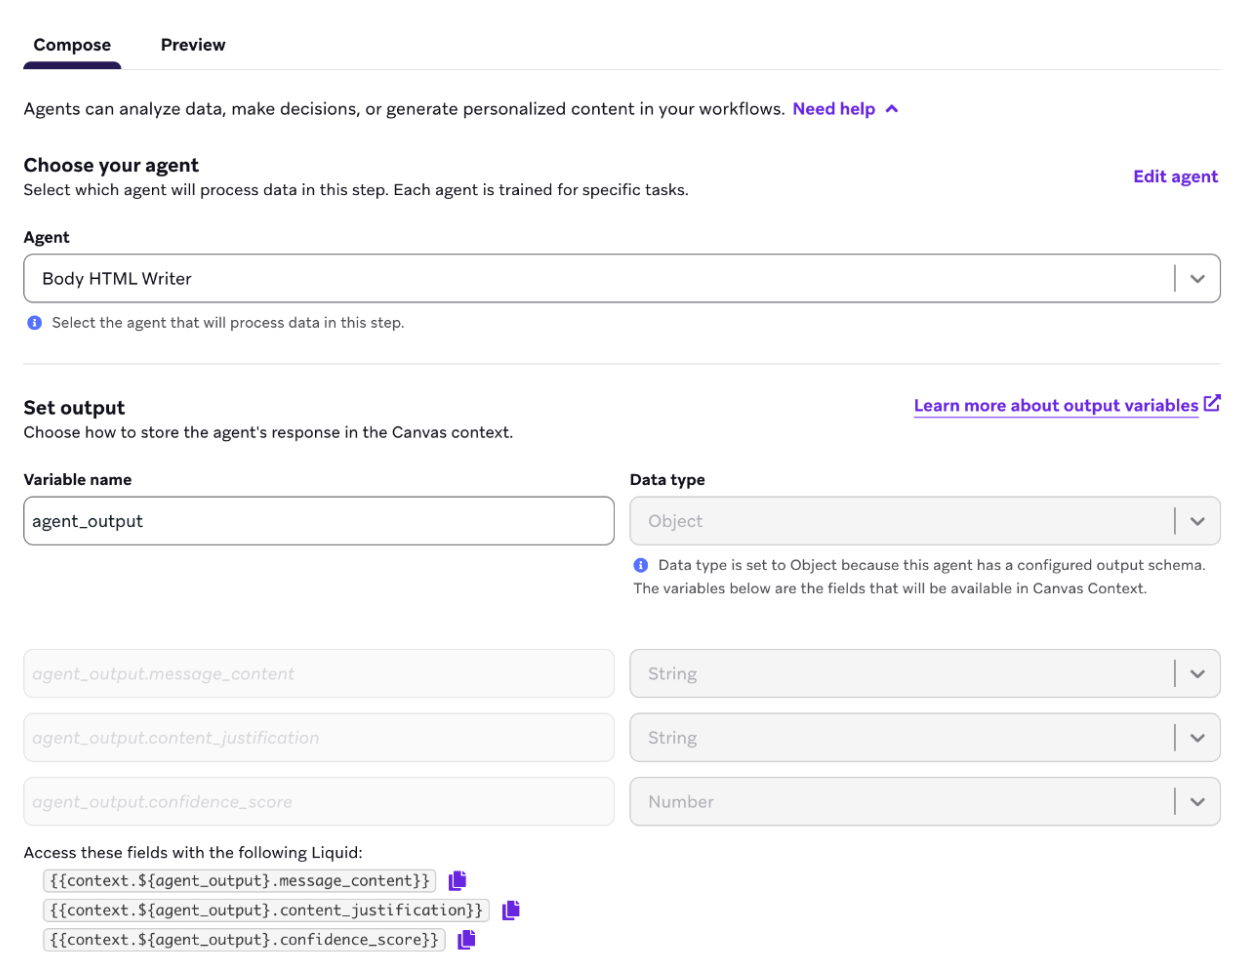The image size is (1243, 978).
Task: Copy the content_justification Liquid snippet
Action: [510, 910]
